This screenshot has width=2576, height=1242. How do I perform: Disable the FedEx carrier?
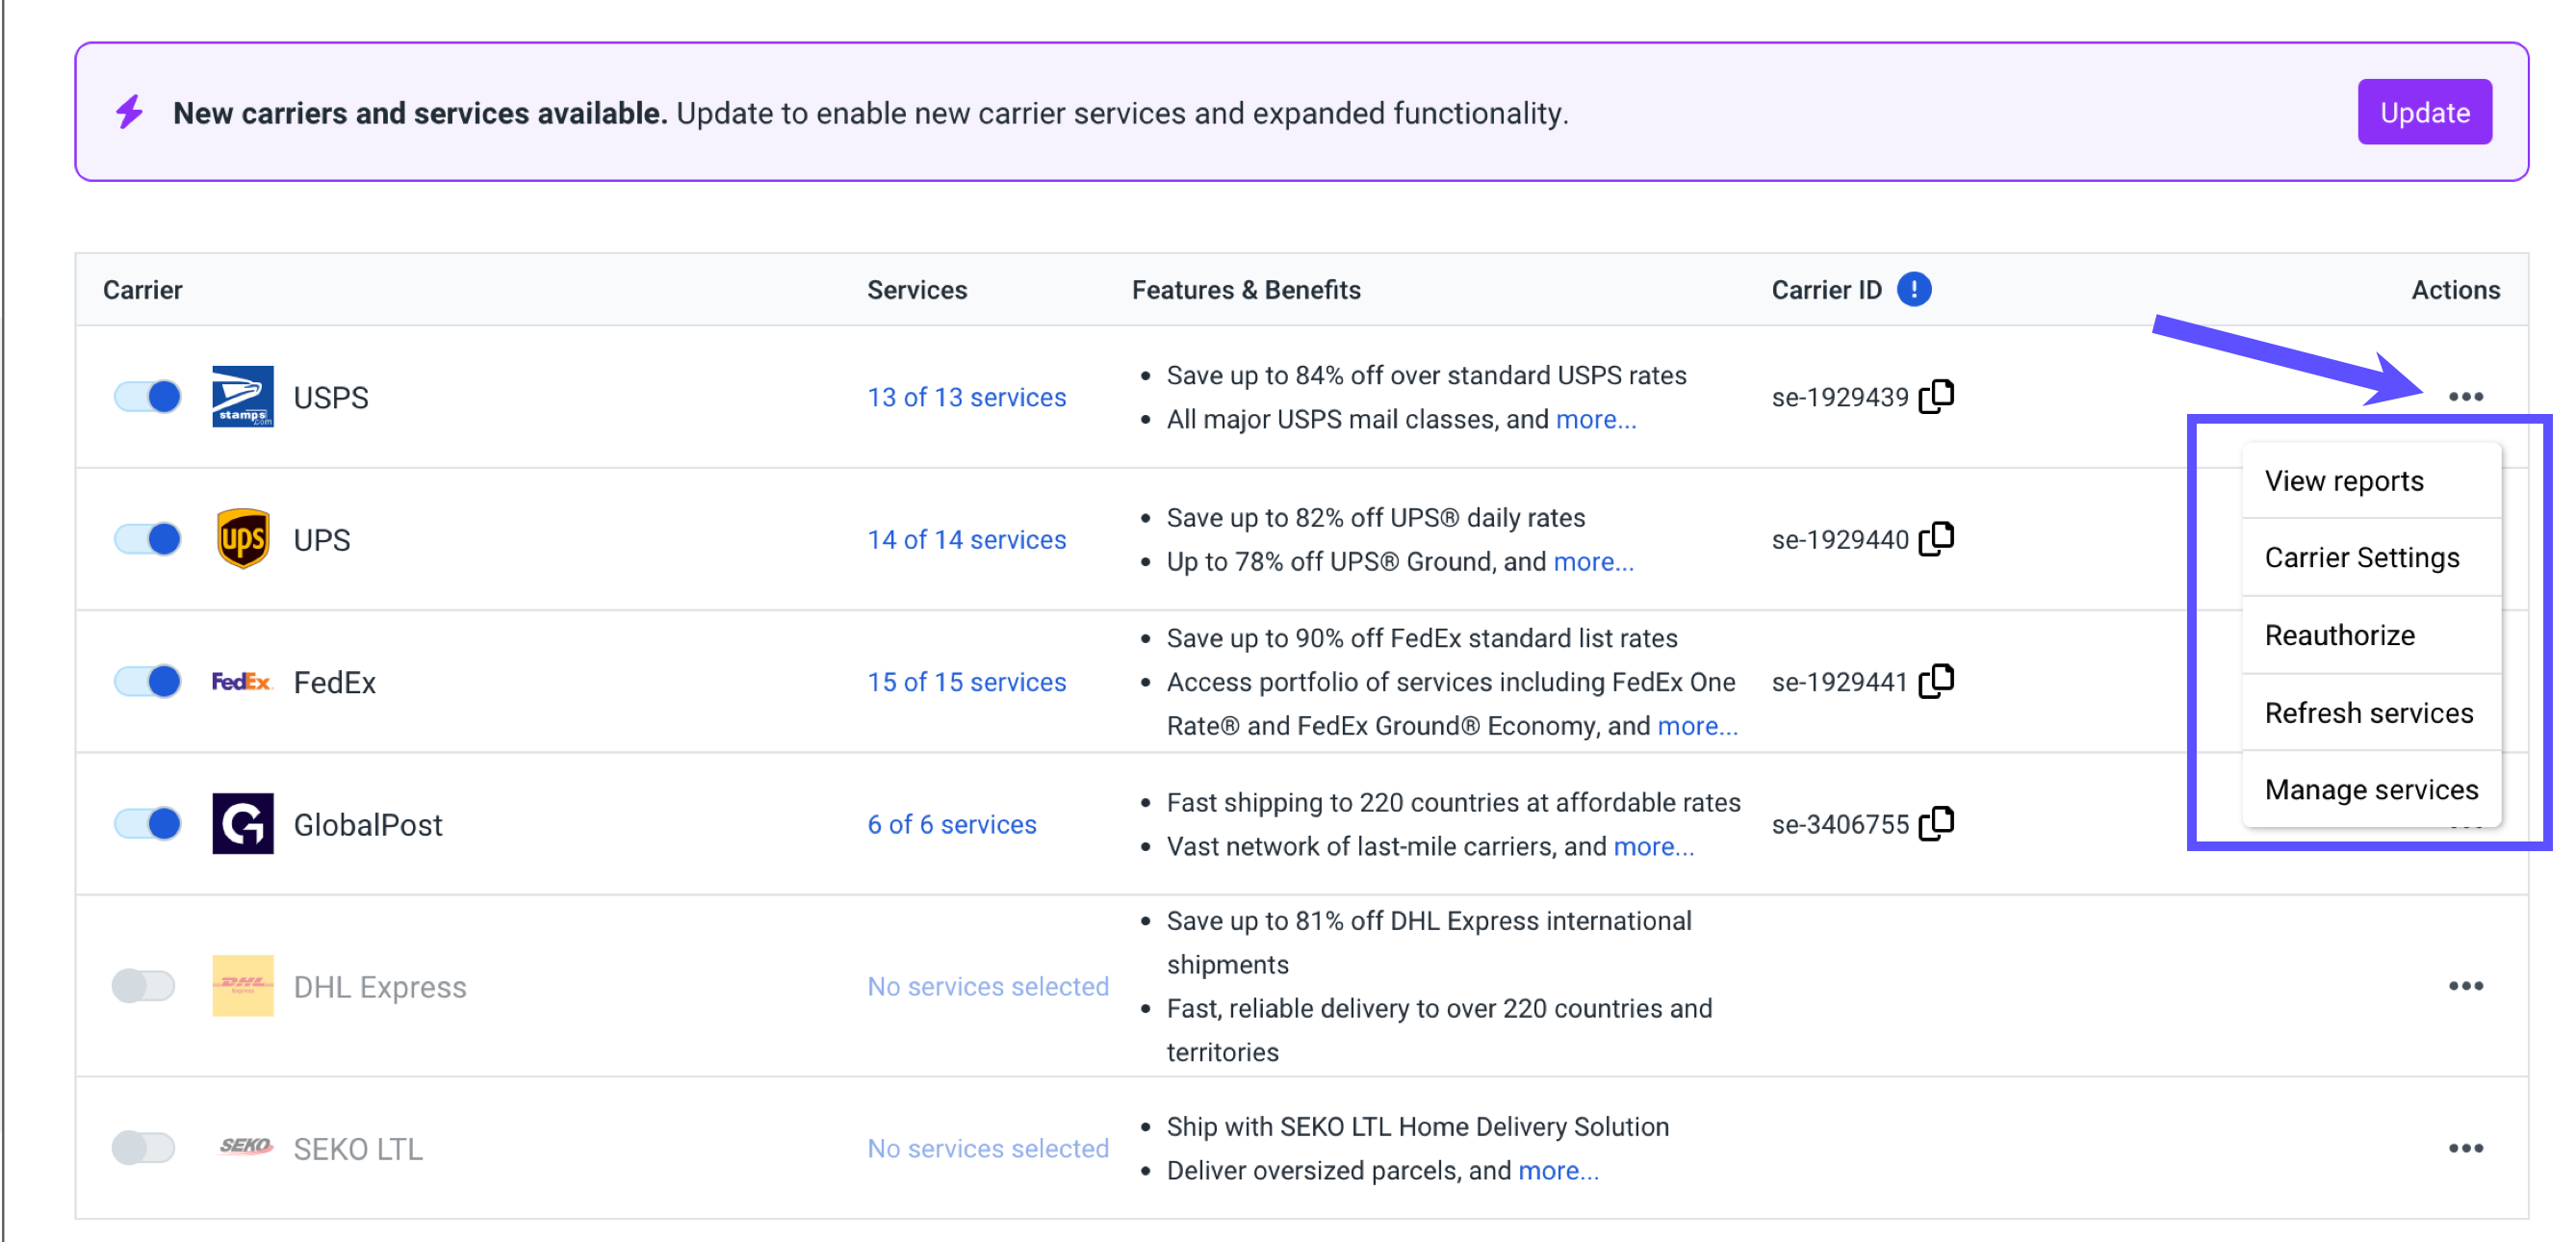coord(146,681)
